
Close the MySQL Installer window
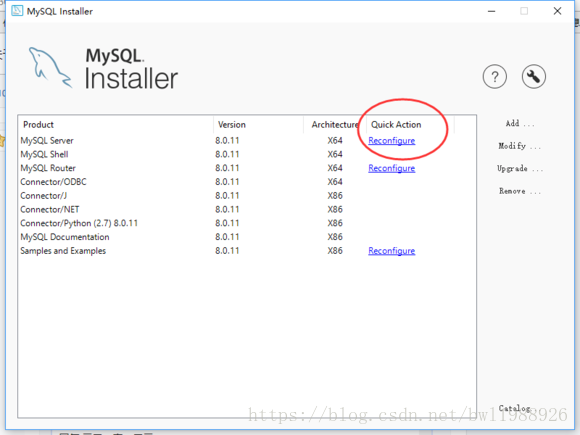click(557, 11)
